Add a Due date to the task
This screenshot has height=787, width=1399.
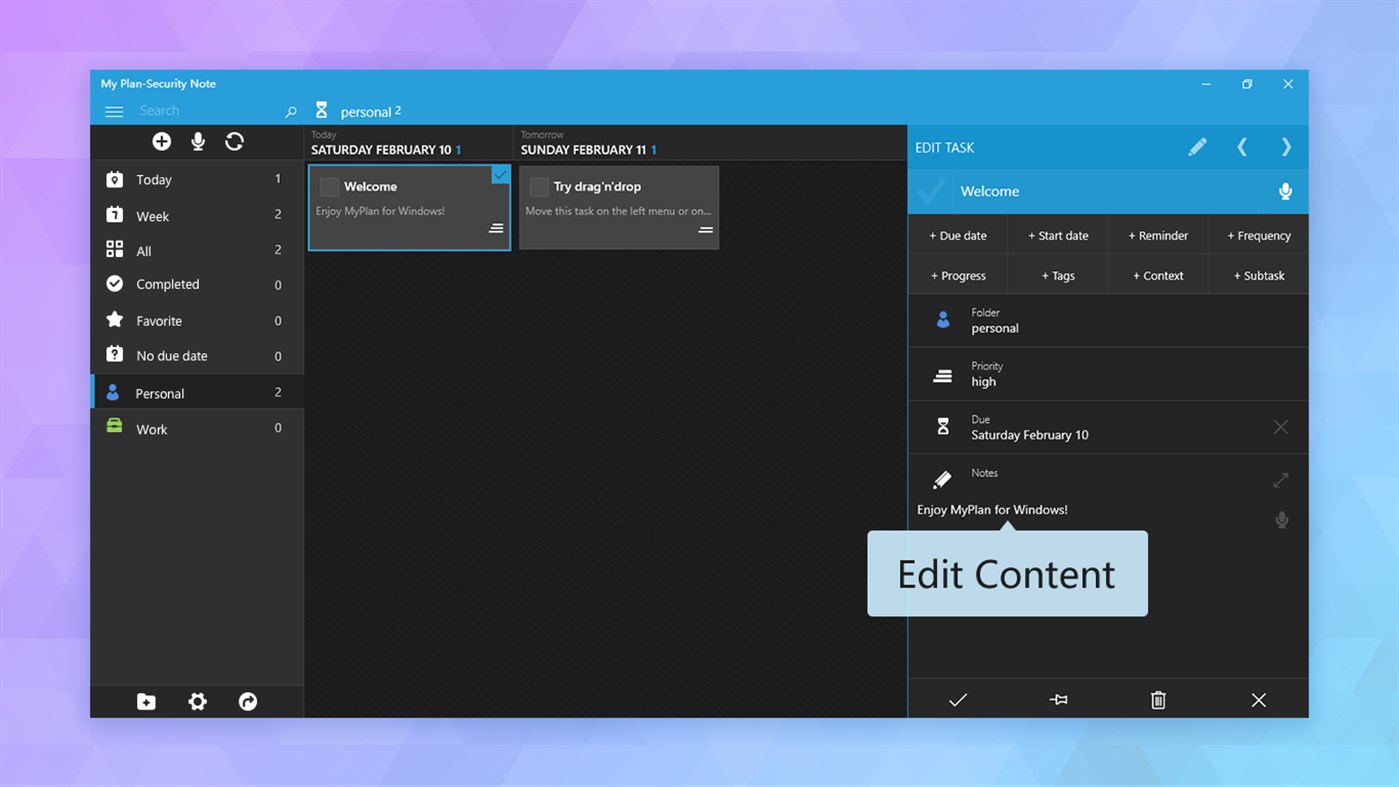pos(957,235)
